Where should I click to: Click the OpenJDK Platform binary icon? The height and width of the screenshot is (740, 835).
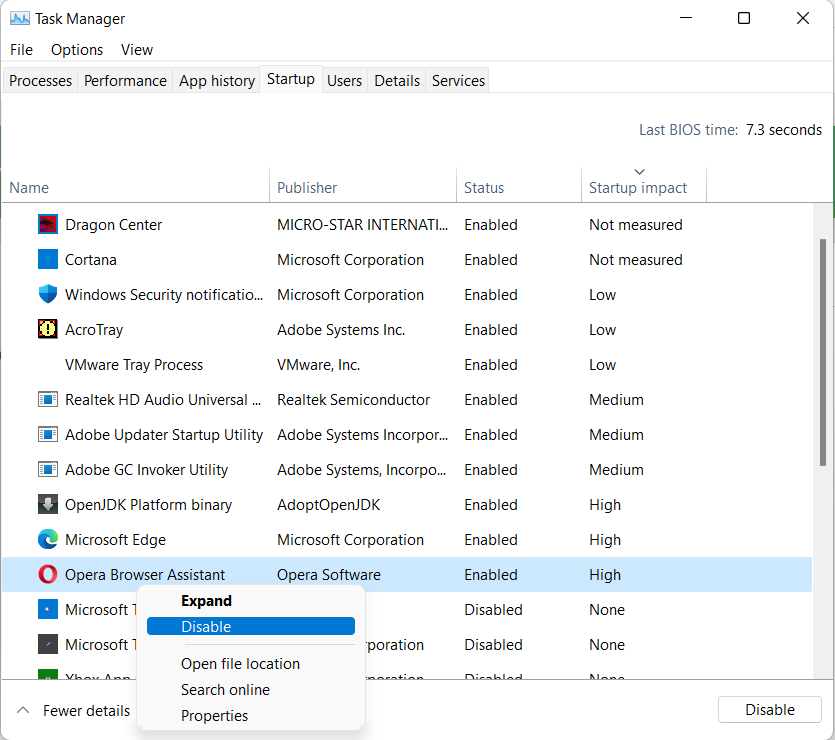pos(48,504)
